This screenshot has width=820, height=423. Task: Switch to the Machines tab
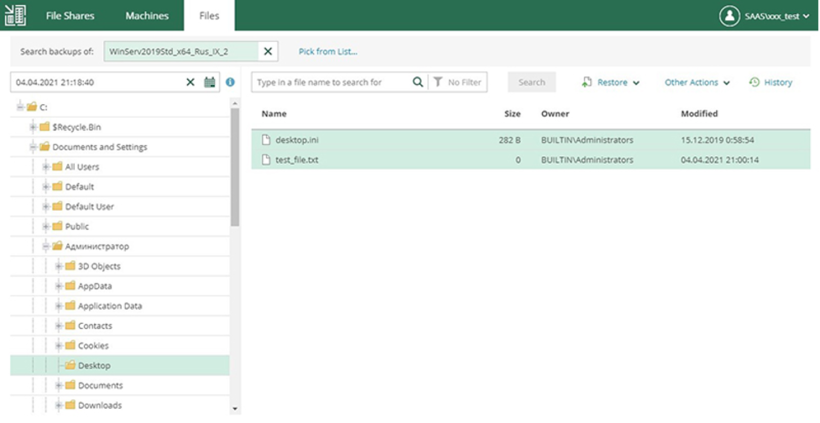147,16
